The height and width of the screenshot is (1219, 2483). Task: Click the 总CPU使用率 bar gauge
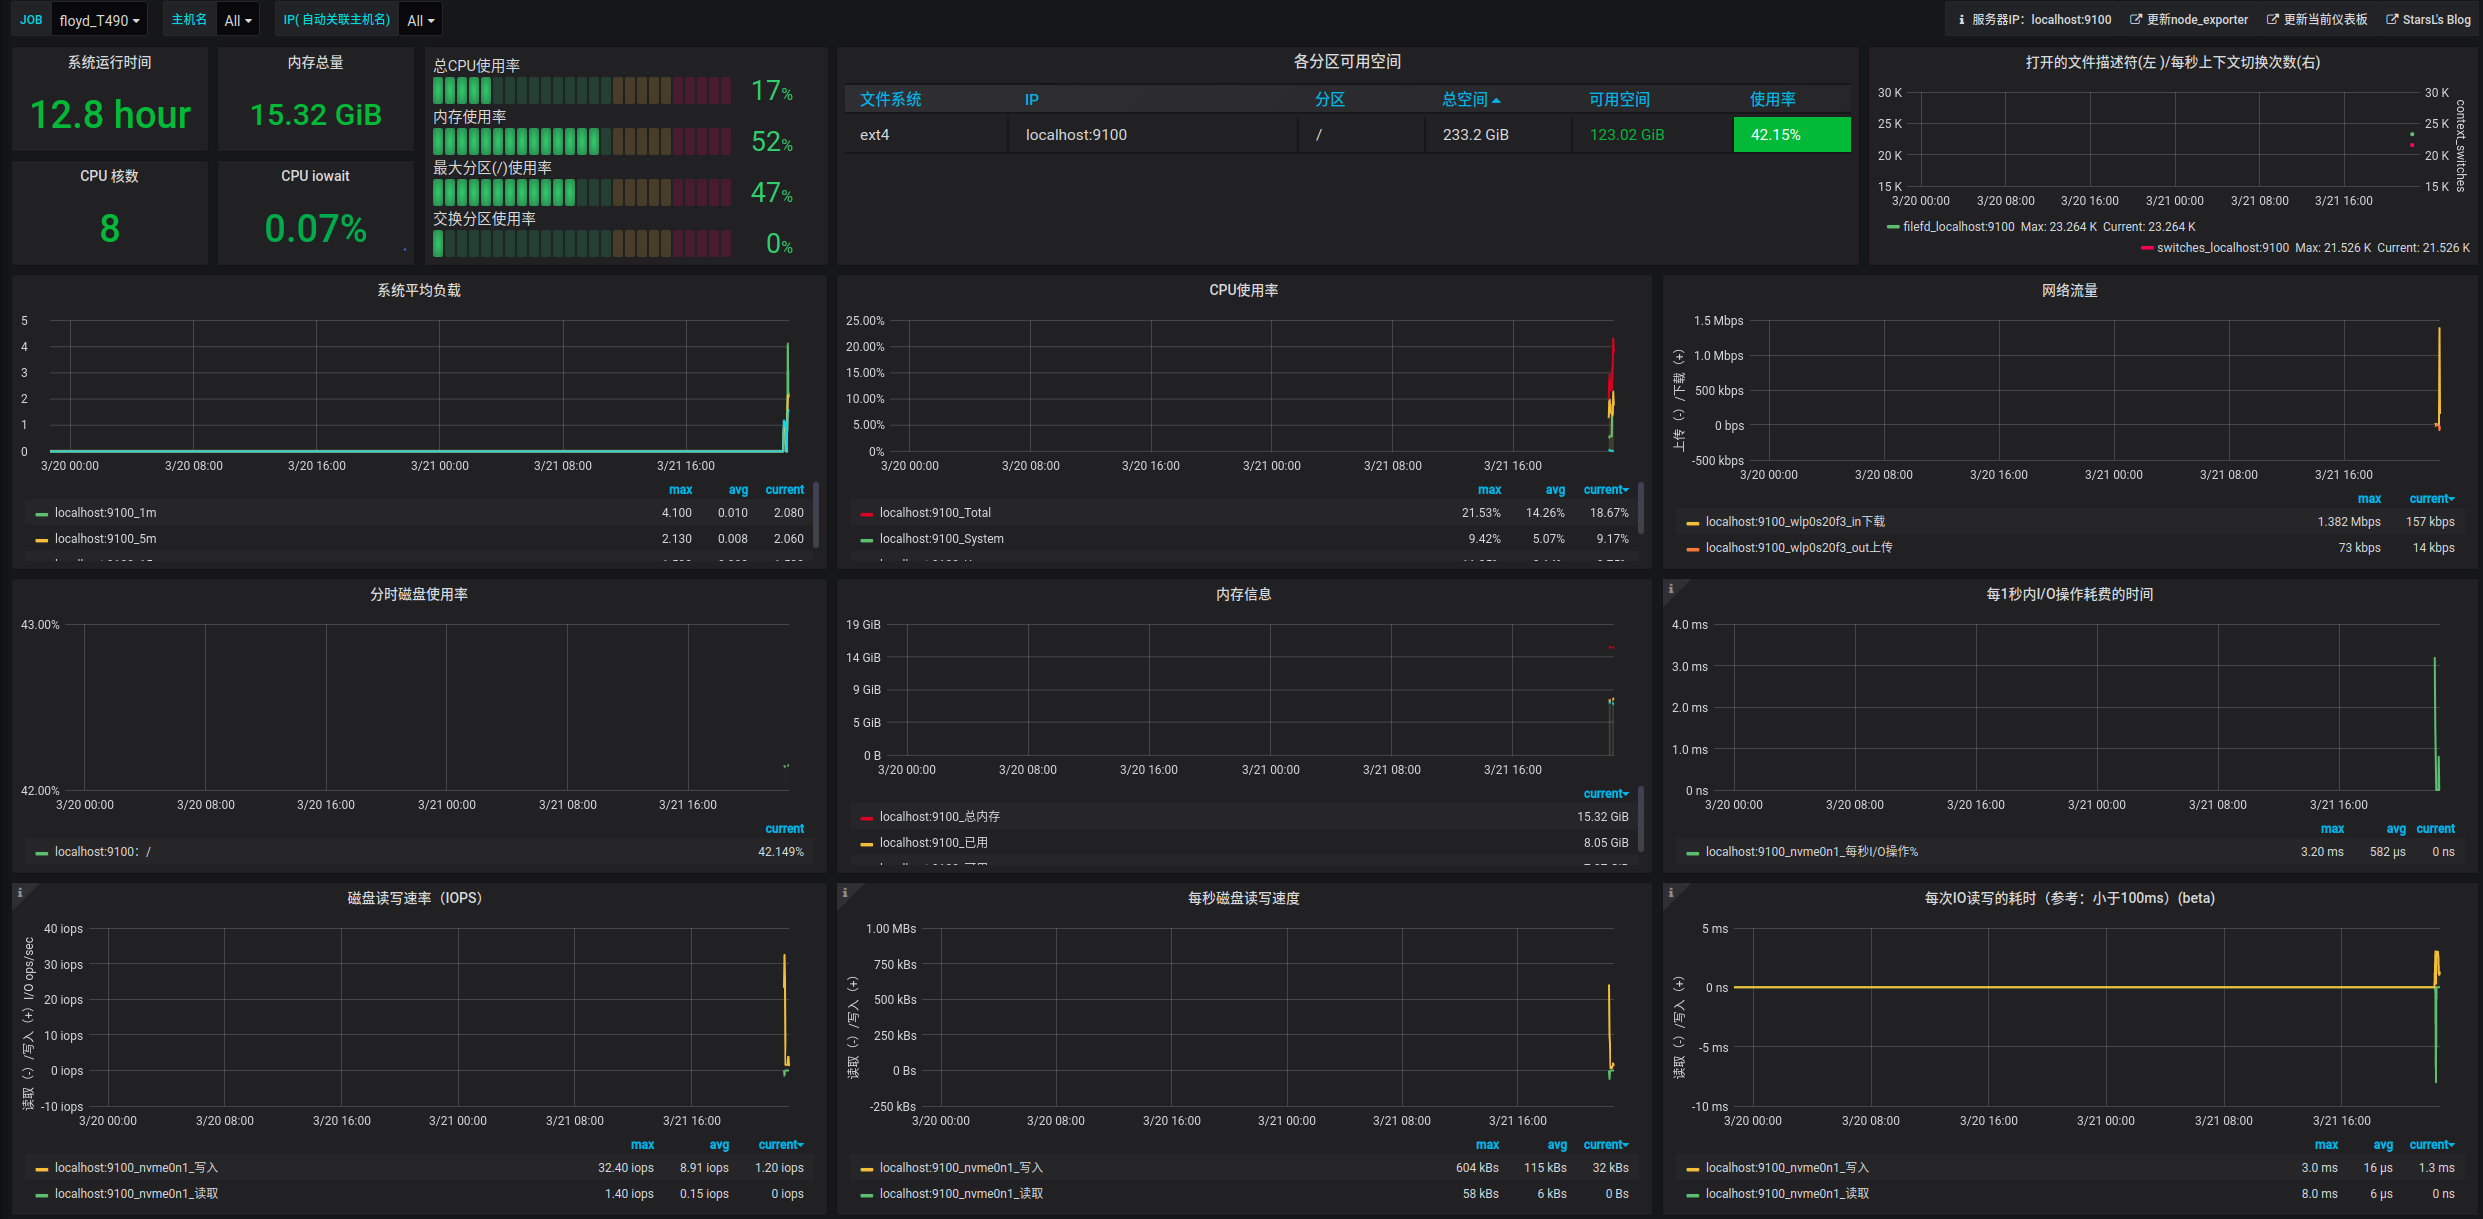(x=582, y=91)
